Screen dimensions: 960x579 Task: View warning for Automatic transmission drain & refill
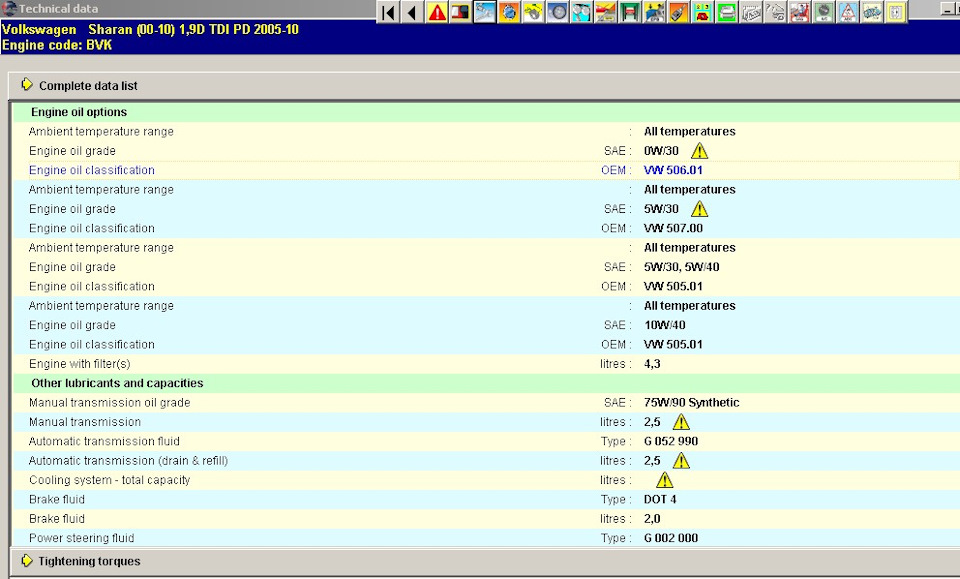681,460
